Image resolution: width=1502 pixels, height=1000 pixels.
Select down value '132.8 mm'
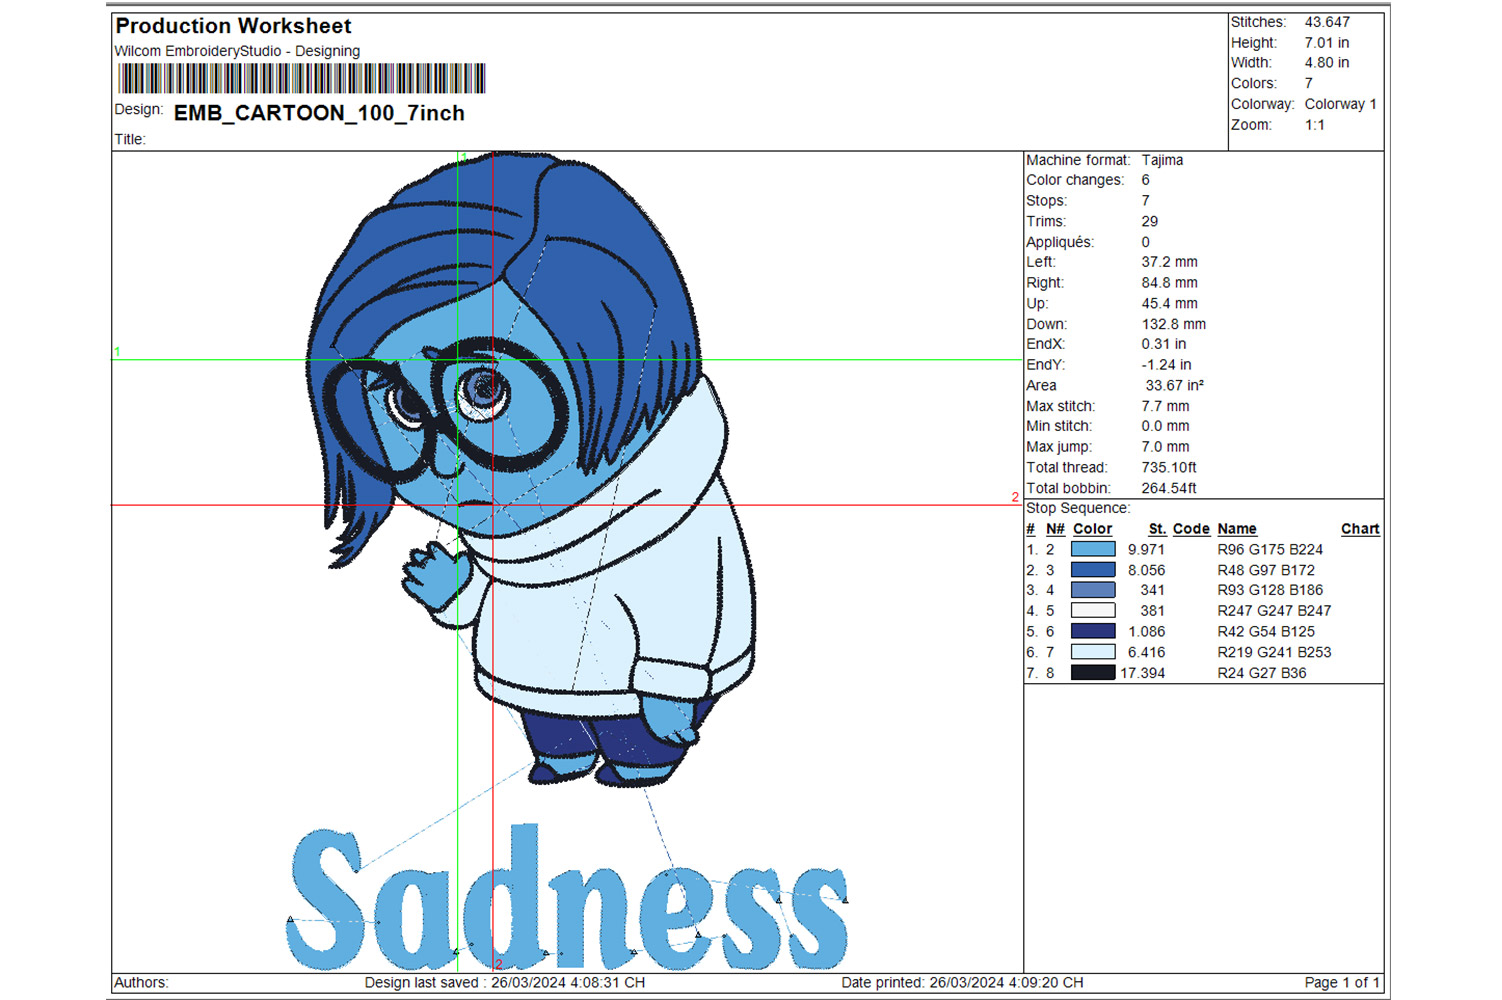1173,324
